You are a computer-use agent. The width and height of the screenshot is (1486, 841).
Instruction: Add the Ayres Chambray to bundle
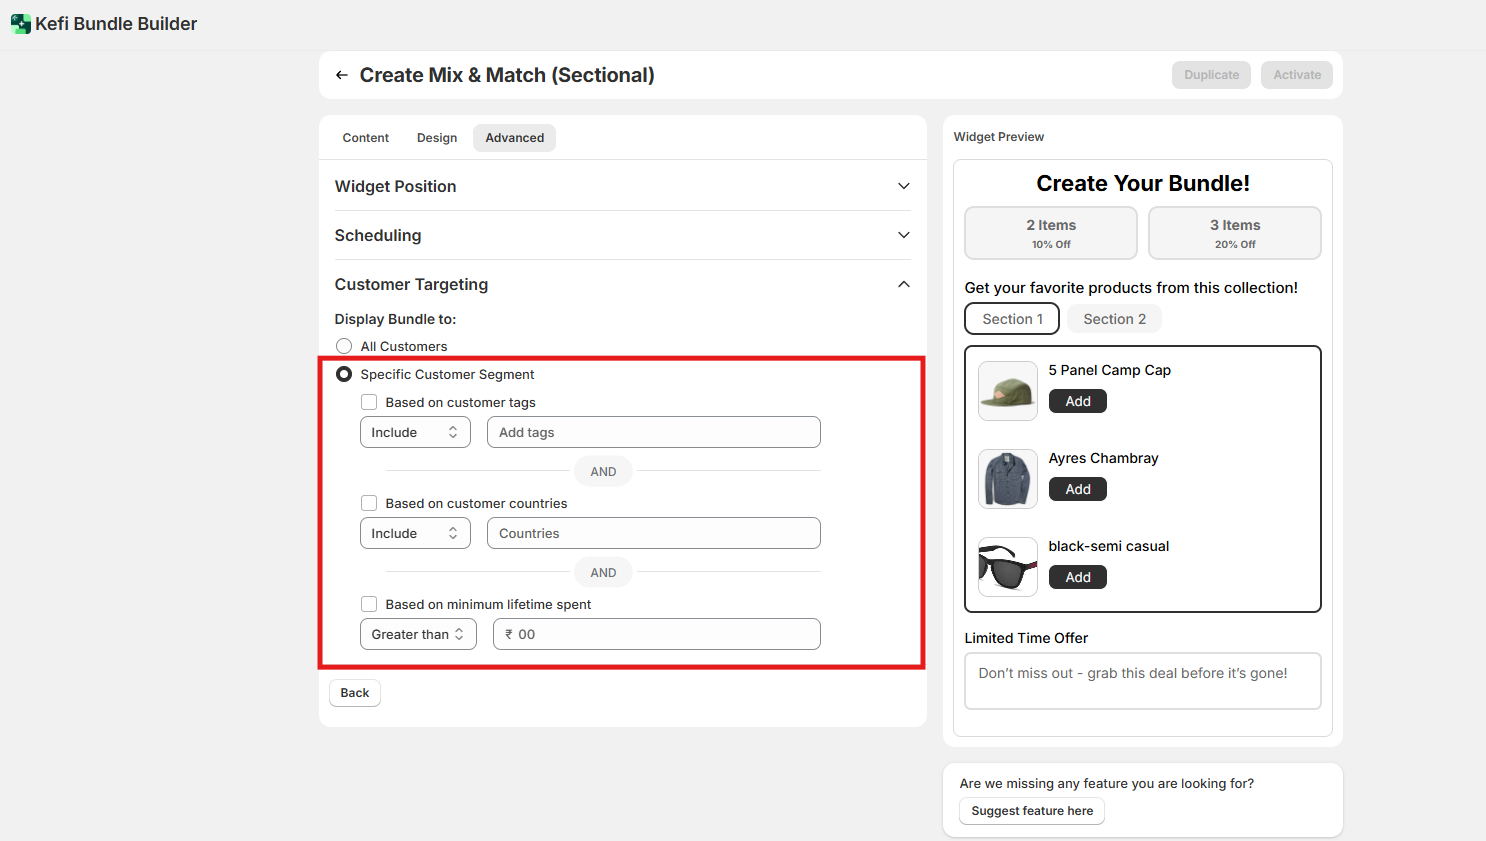tap(1077, 489)
